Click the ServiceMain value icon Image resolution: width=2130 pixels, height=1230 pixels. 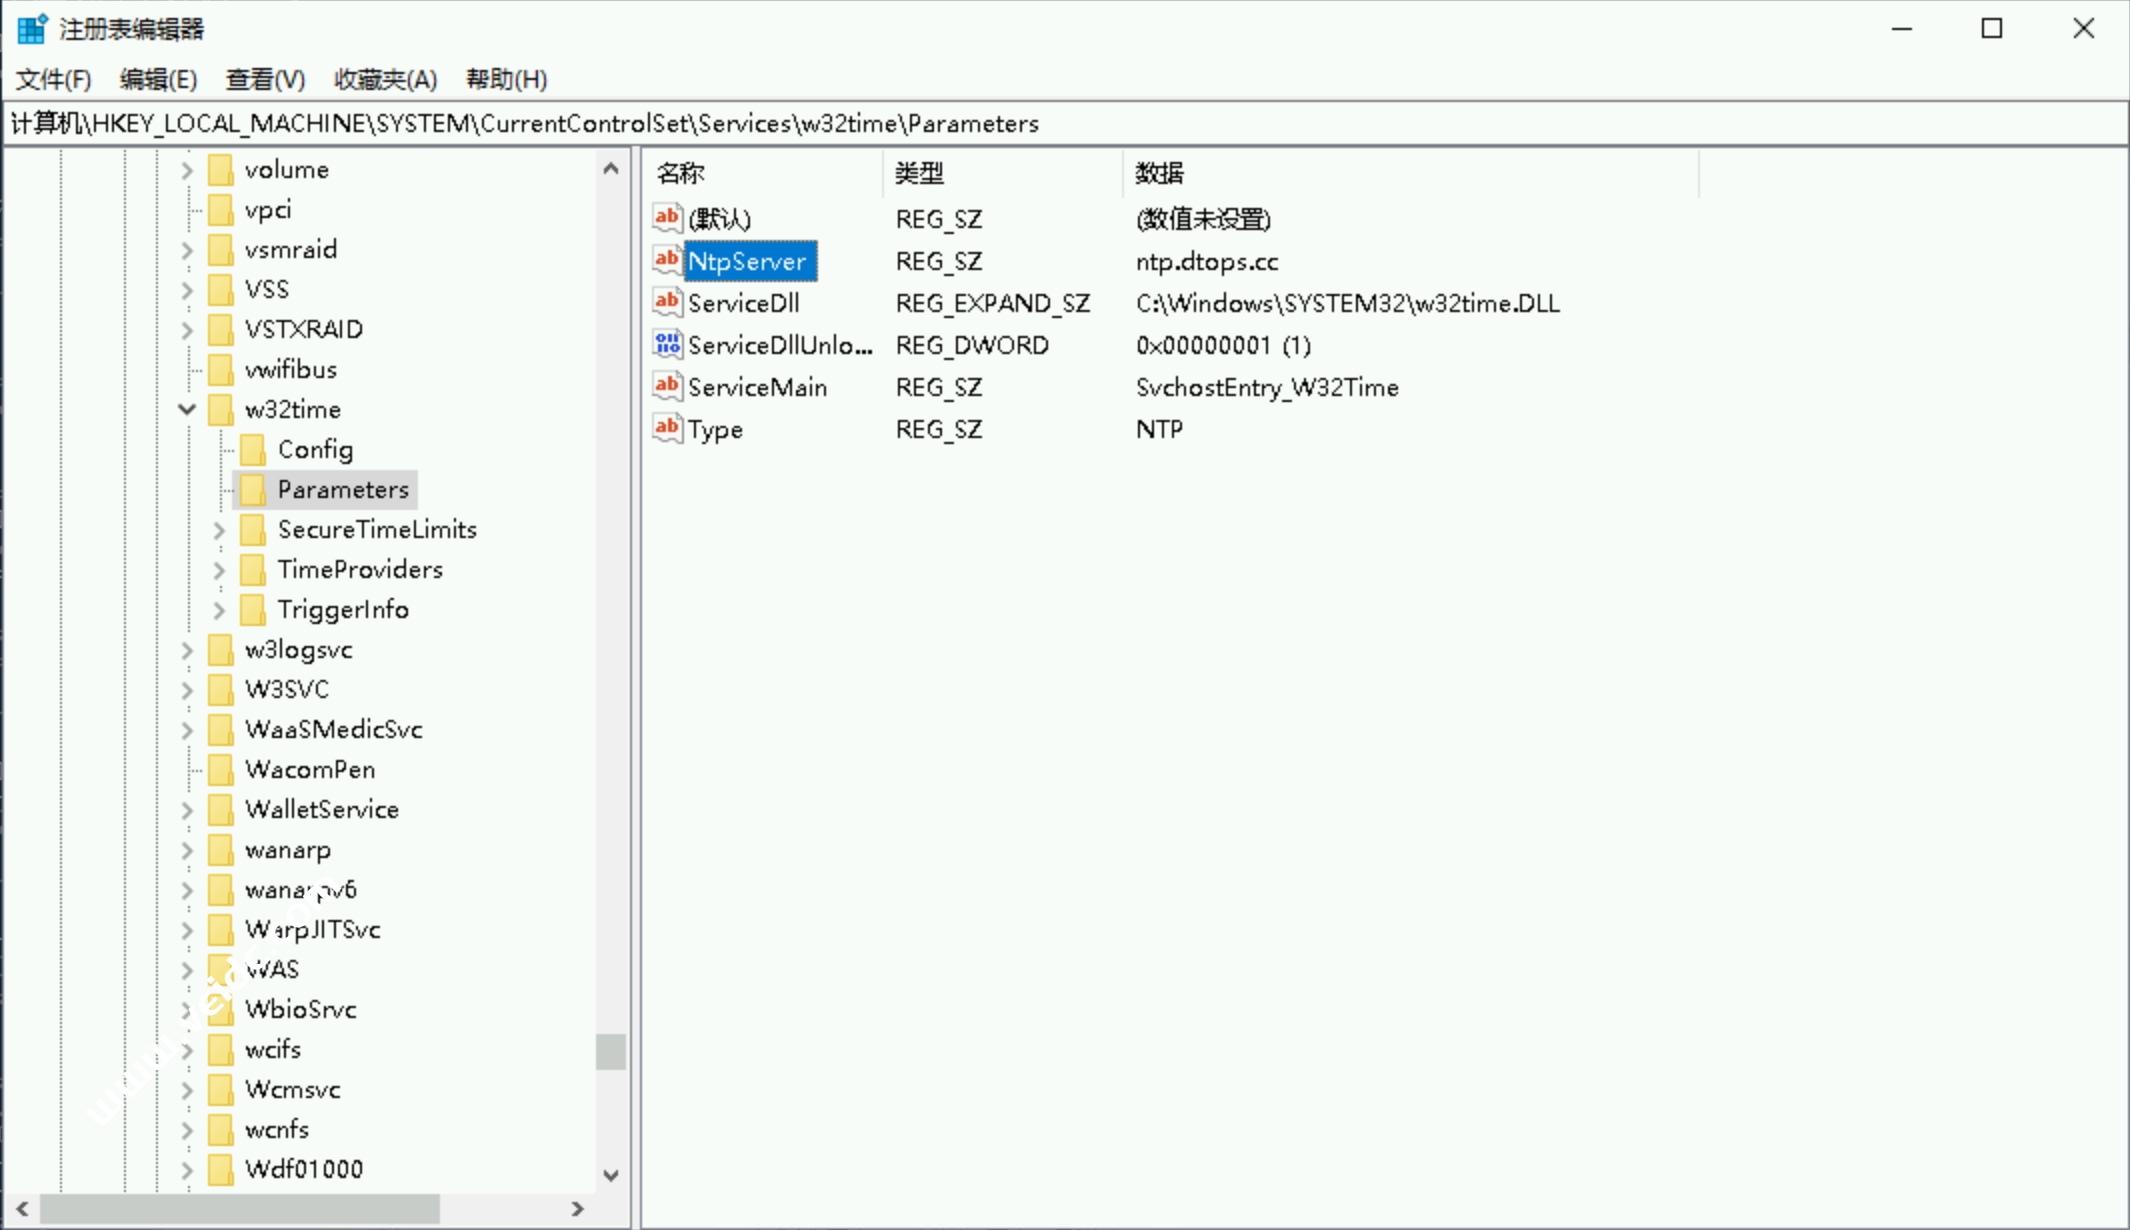666,386
